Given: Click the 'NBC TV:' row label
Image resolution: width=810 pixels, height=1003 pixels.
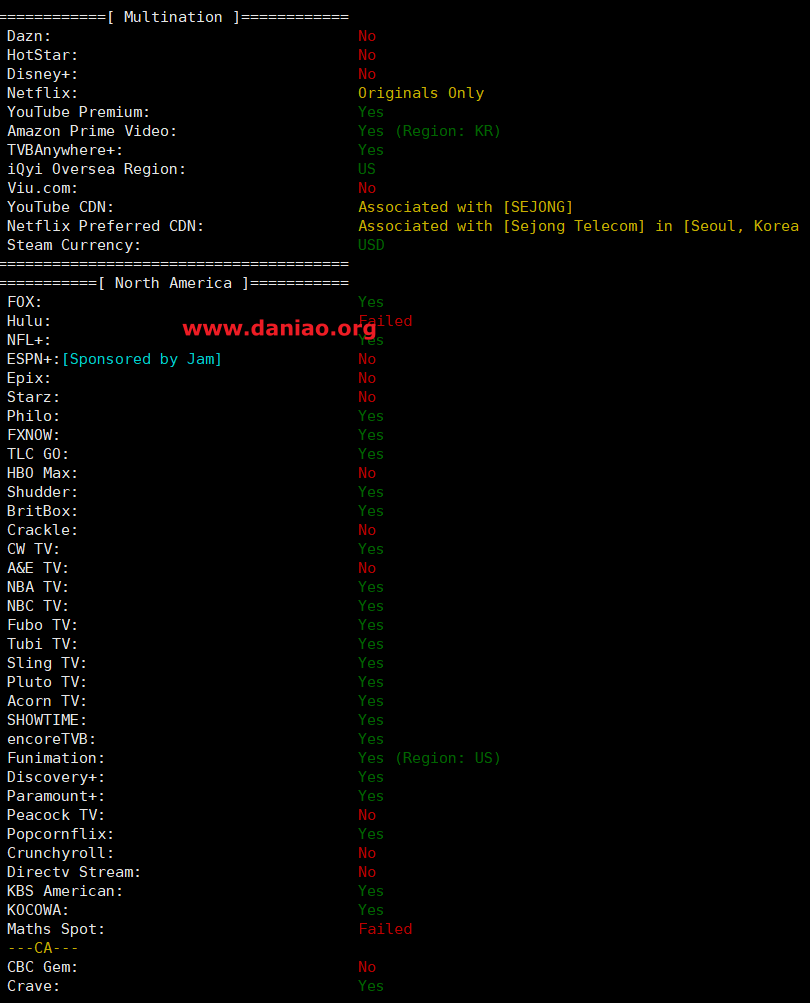Looking at the screenshot, I should pos(38,606).
